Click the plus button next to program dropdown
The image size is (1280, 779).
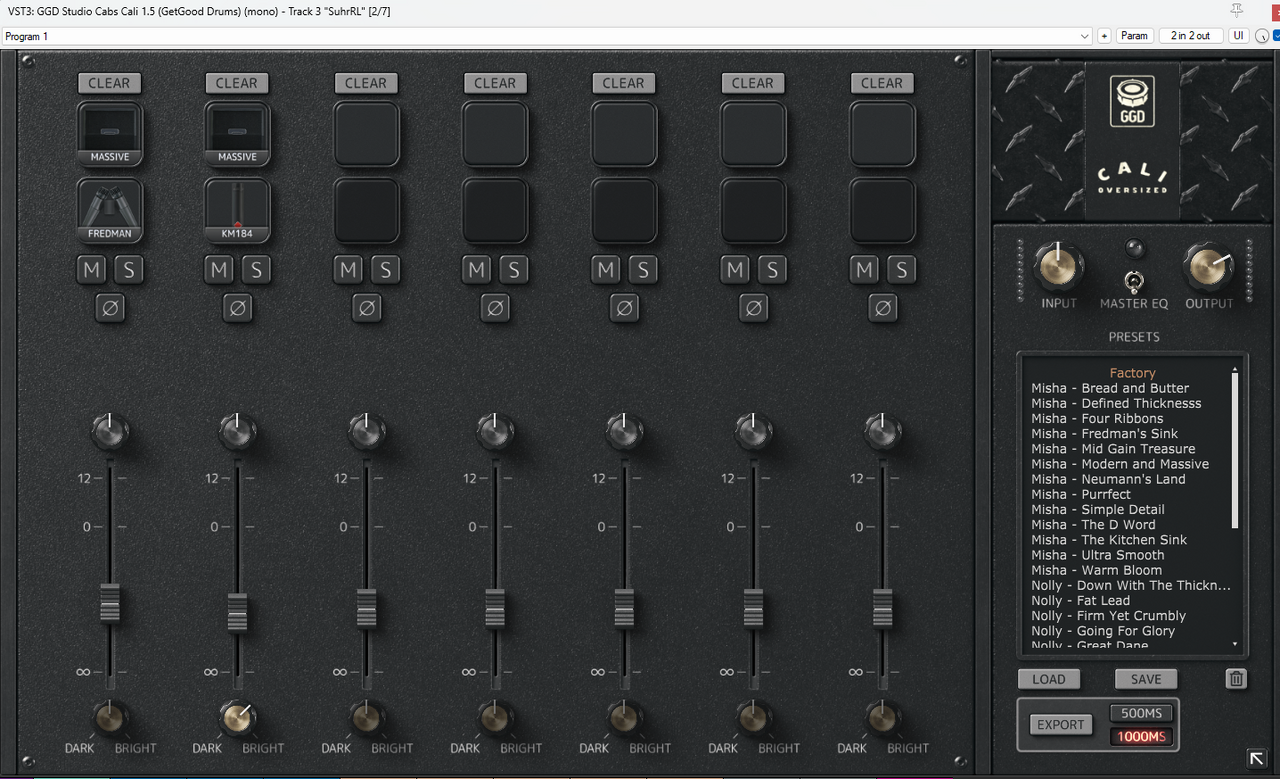1104,36
